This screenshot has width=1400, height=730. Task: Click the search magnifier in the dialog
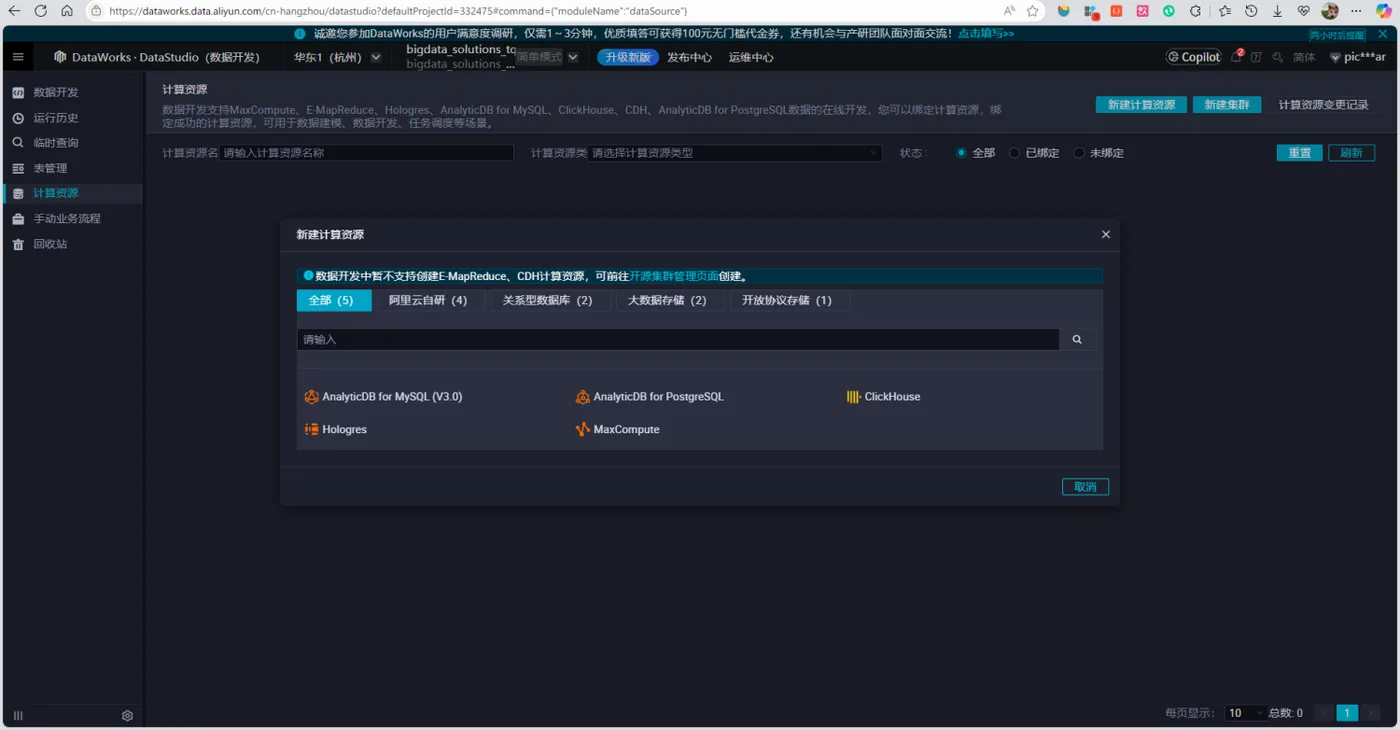[x=1077, y=340]
